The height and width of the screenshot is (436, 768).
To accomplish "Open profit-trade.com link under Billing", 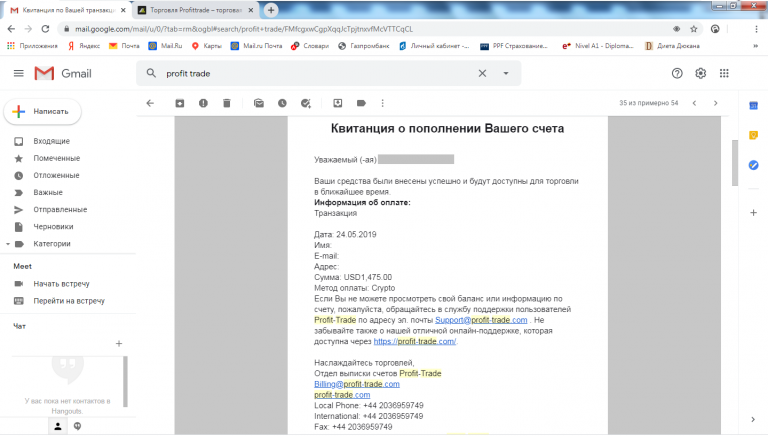I will pos(342,395).
